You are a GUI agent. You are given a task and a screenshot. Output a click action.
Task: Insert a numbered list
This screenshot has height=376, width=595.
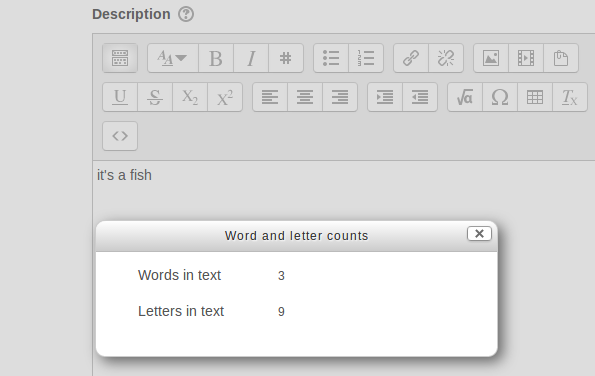[x=366, y=58]
